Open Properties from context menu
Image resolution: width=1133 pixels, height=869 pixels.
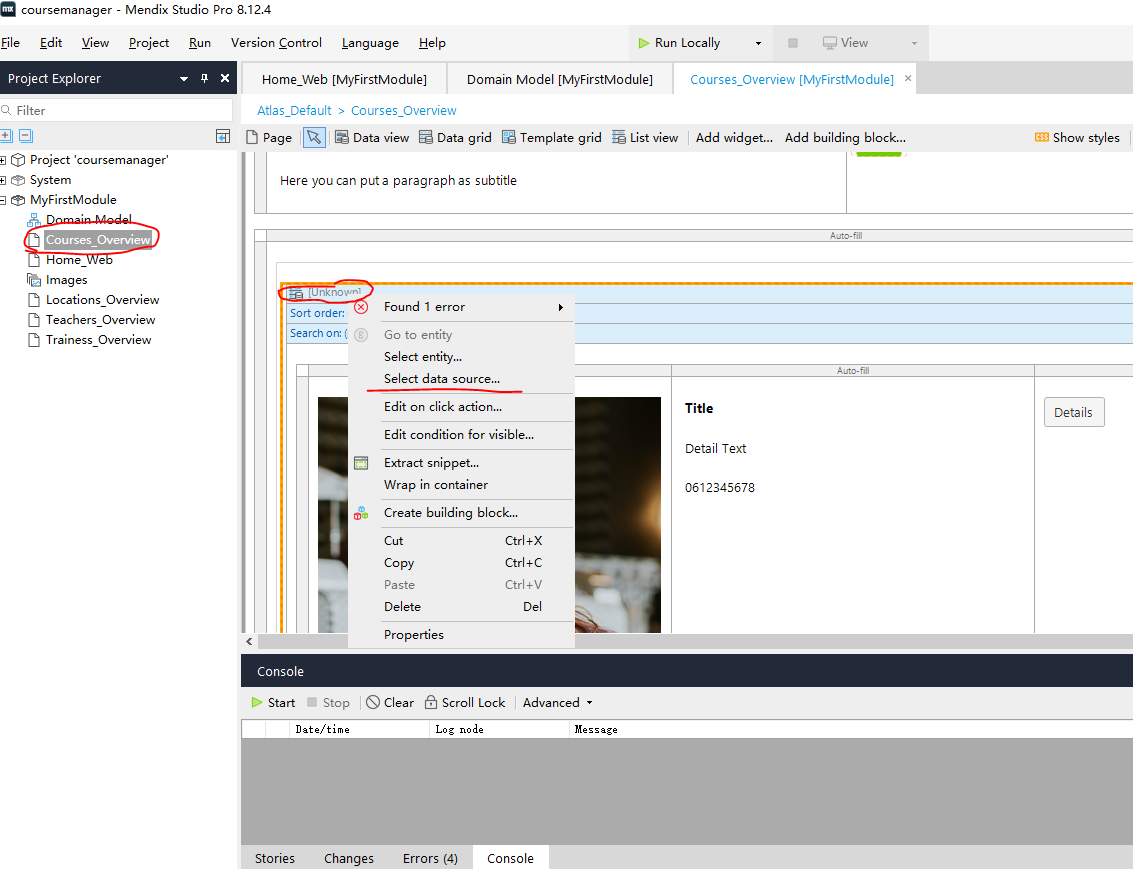tap(461, 634)
